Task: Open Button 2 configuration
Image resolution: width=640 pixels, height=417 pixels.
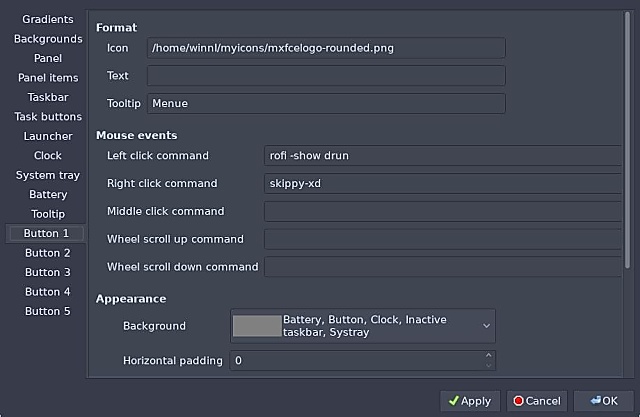Action: click(x=48, y=253)
